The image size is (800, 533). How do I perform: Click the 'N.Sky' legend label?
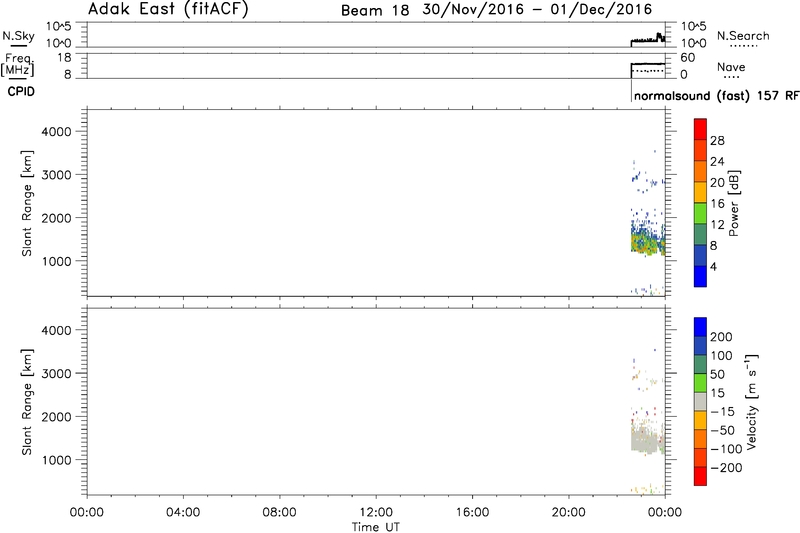click(x=18, y=36)
